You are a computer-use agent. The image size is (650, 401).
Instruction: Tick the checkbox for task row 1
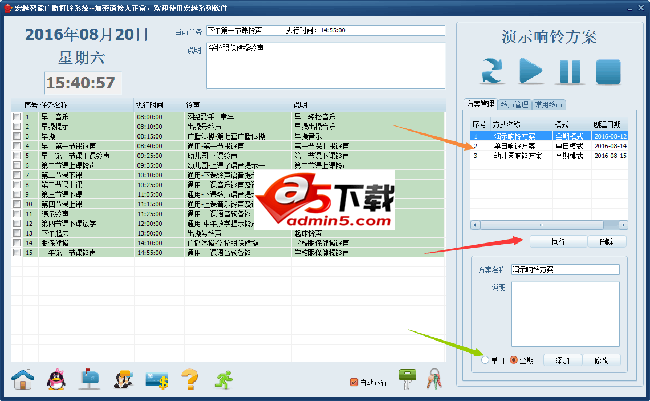pos(17,117)
